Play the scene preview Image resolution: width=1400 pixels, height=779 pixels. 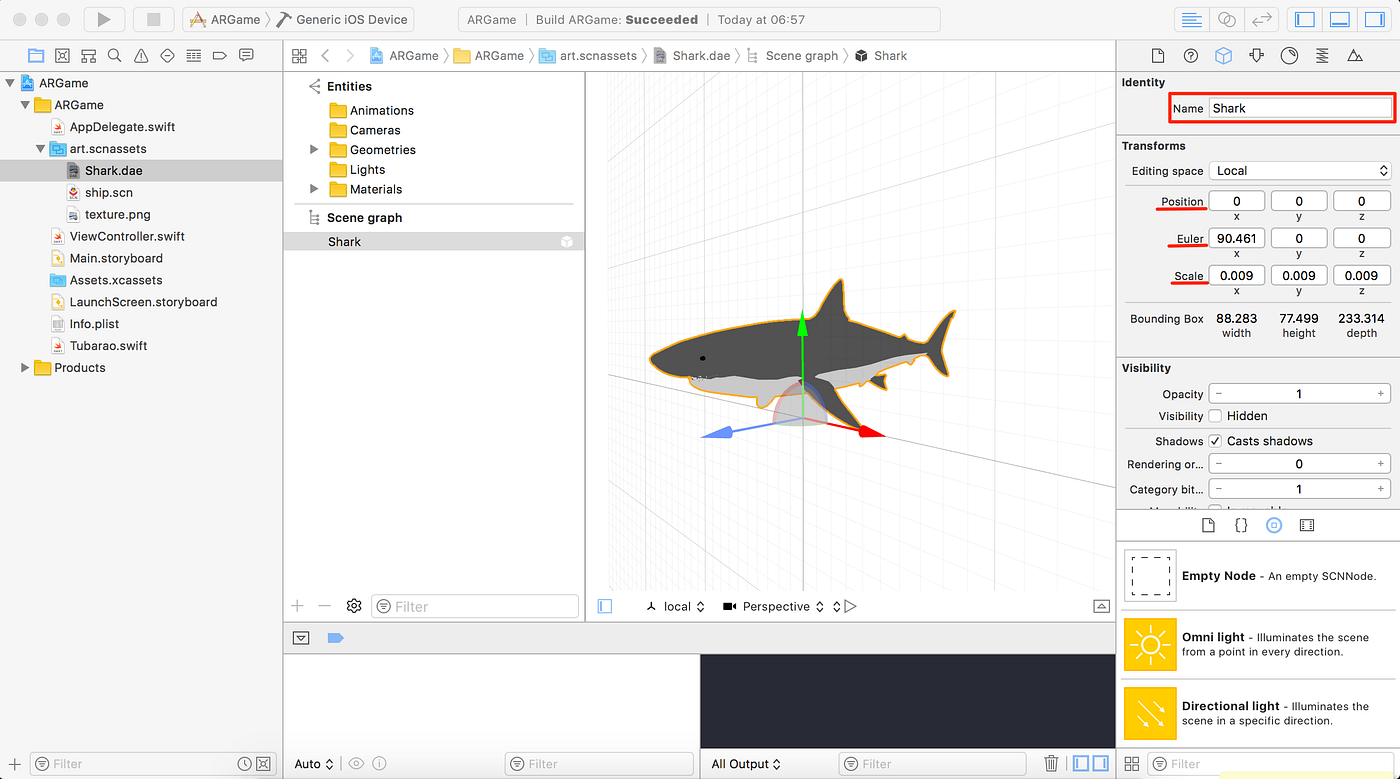[850, 607]
